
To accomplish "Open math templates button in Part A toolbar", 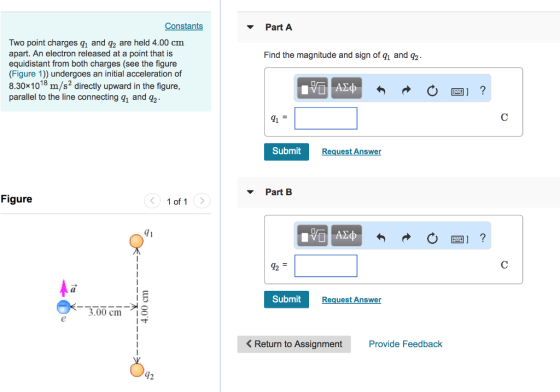I will 312,88.
